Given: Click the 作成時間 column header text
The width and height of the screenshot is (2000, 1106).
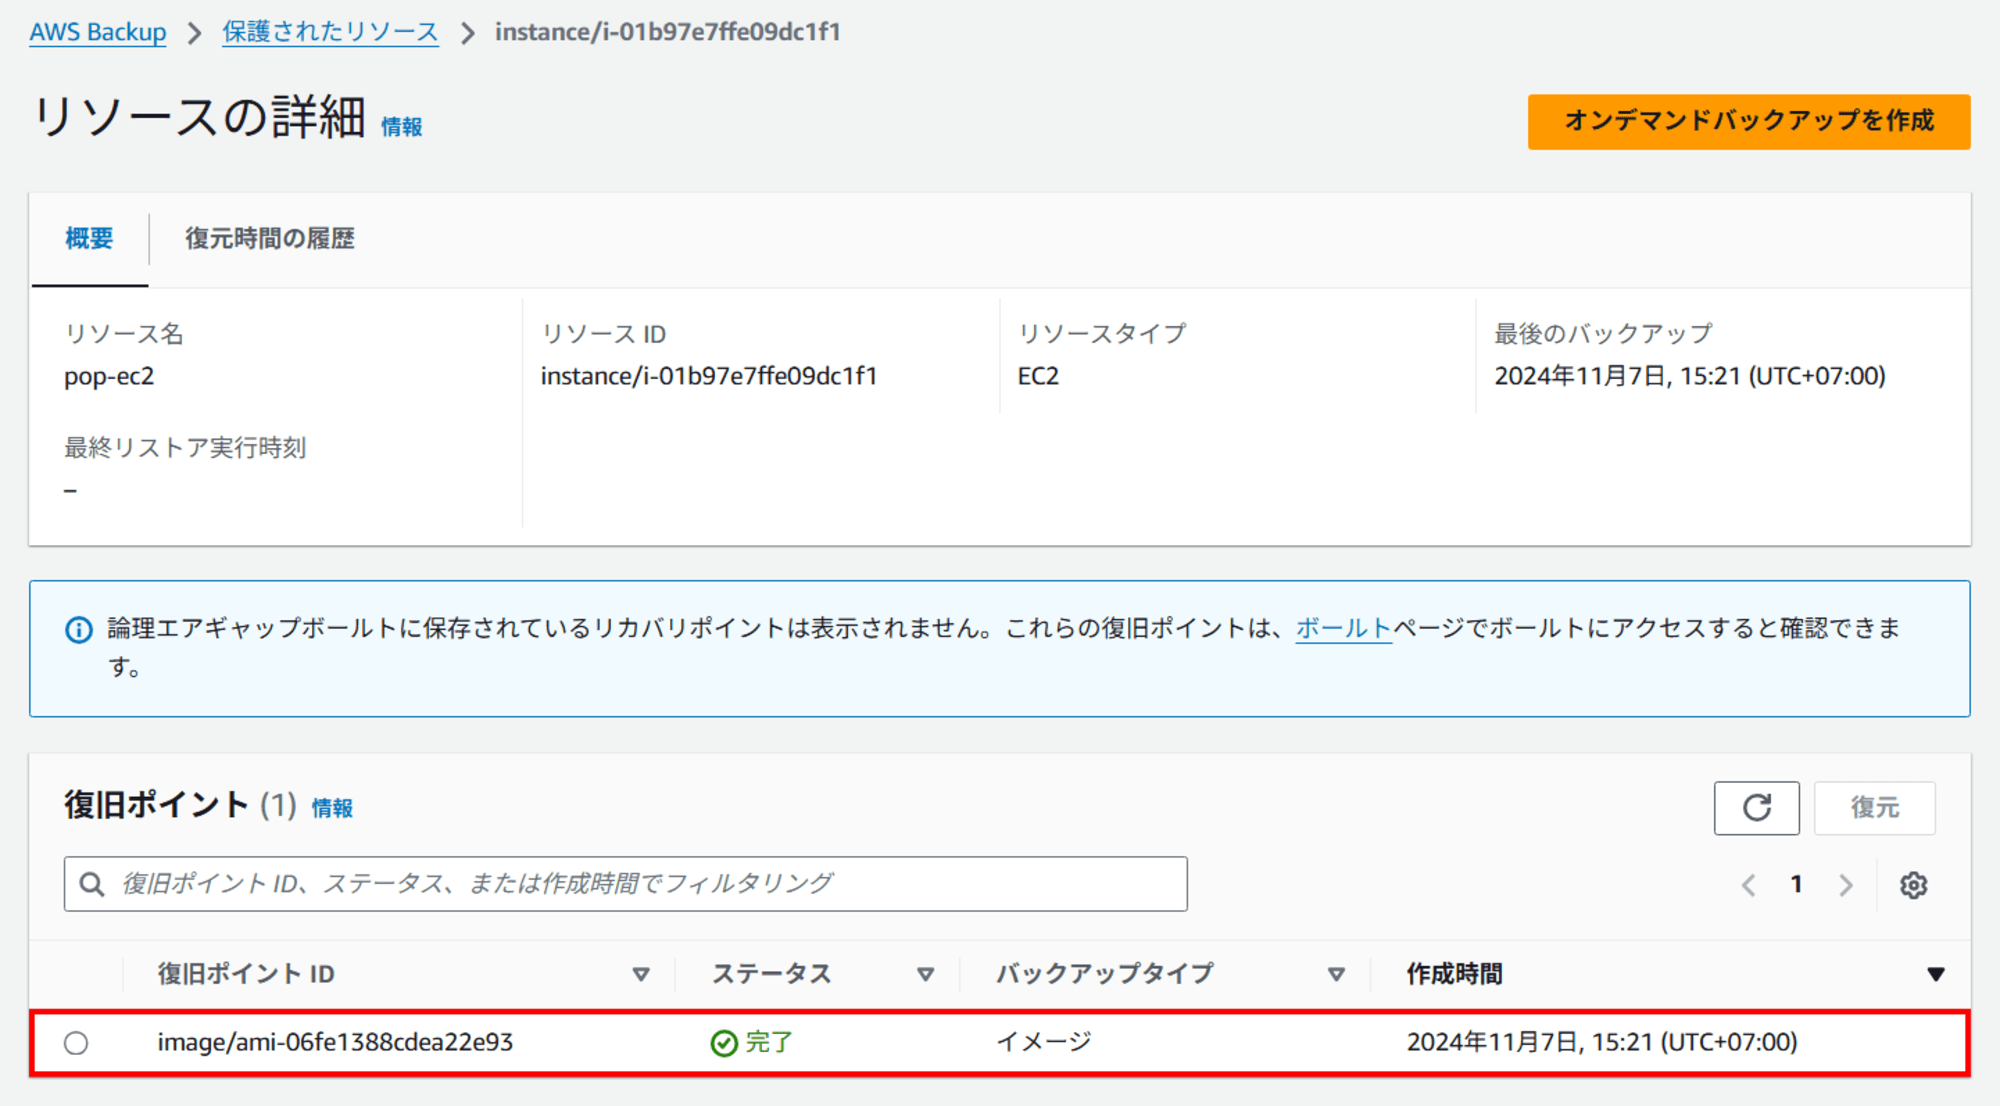Looking at the screenshot, I should click(1455, 974).
